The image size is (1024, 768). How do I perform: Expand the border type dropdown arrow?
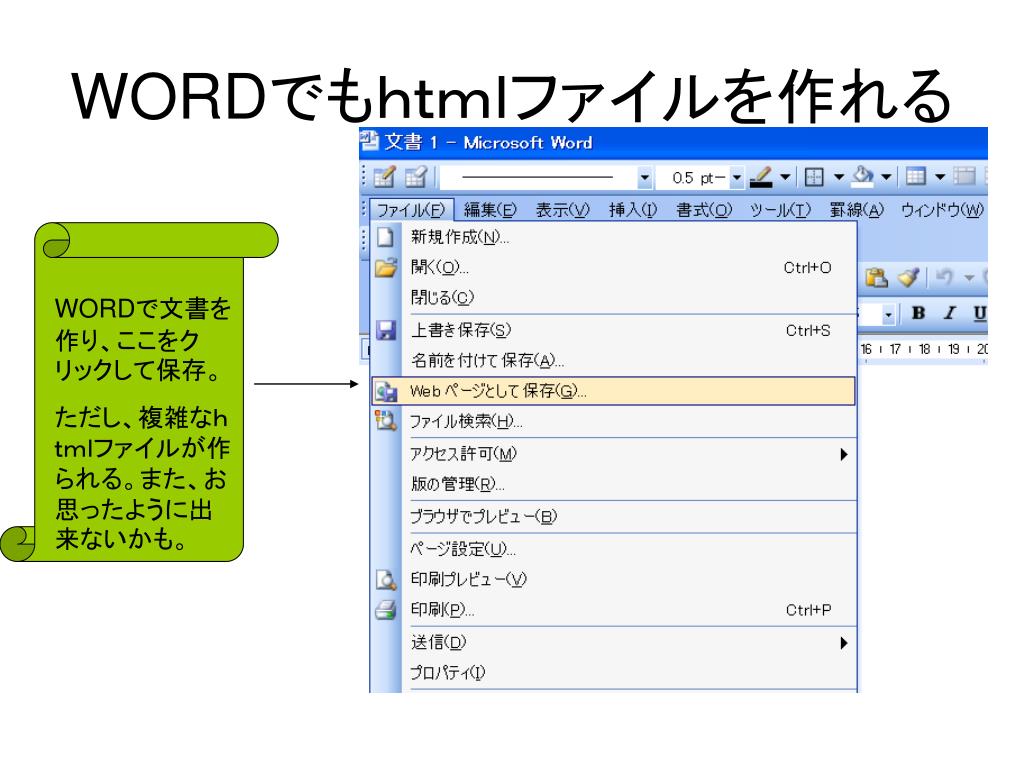(839, 177)
